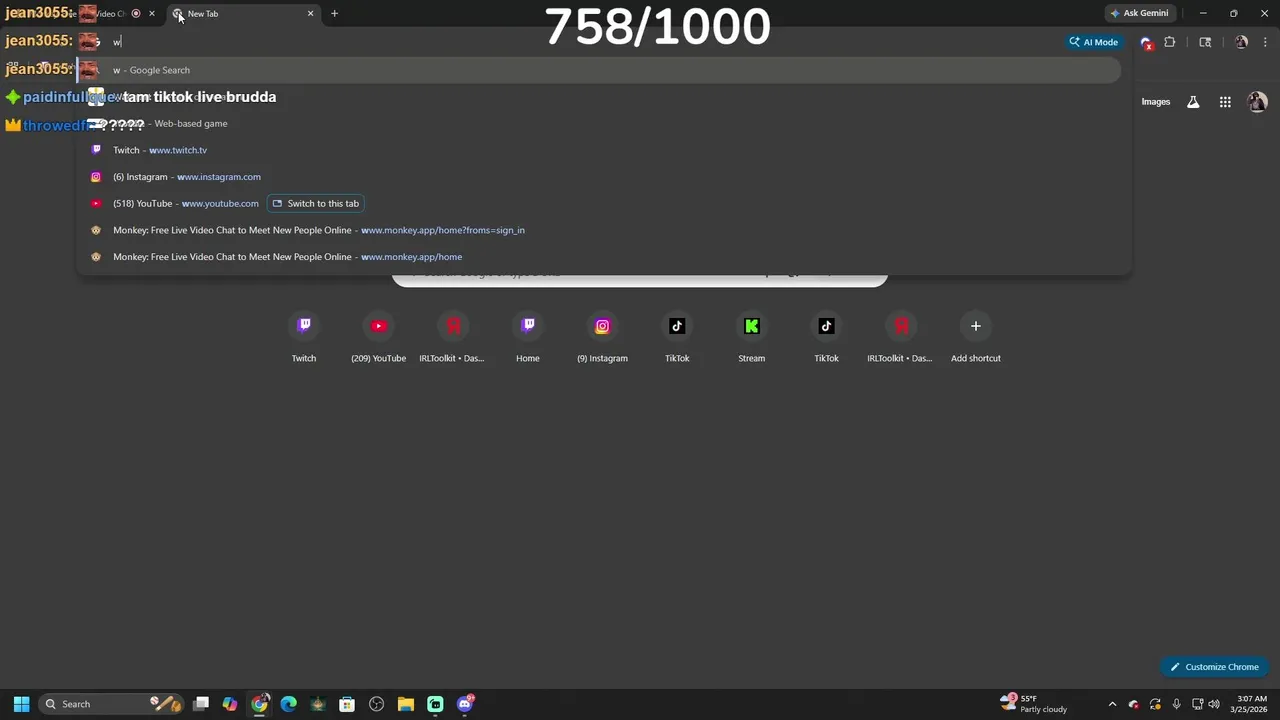
Task: Open the Google account avatar on page
Action: 1257,102
